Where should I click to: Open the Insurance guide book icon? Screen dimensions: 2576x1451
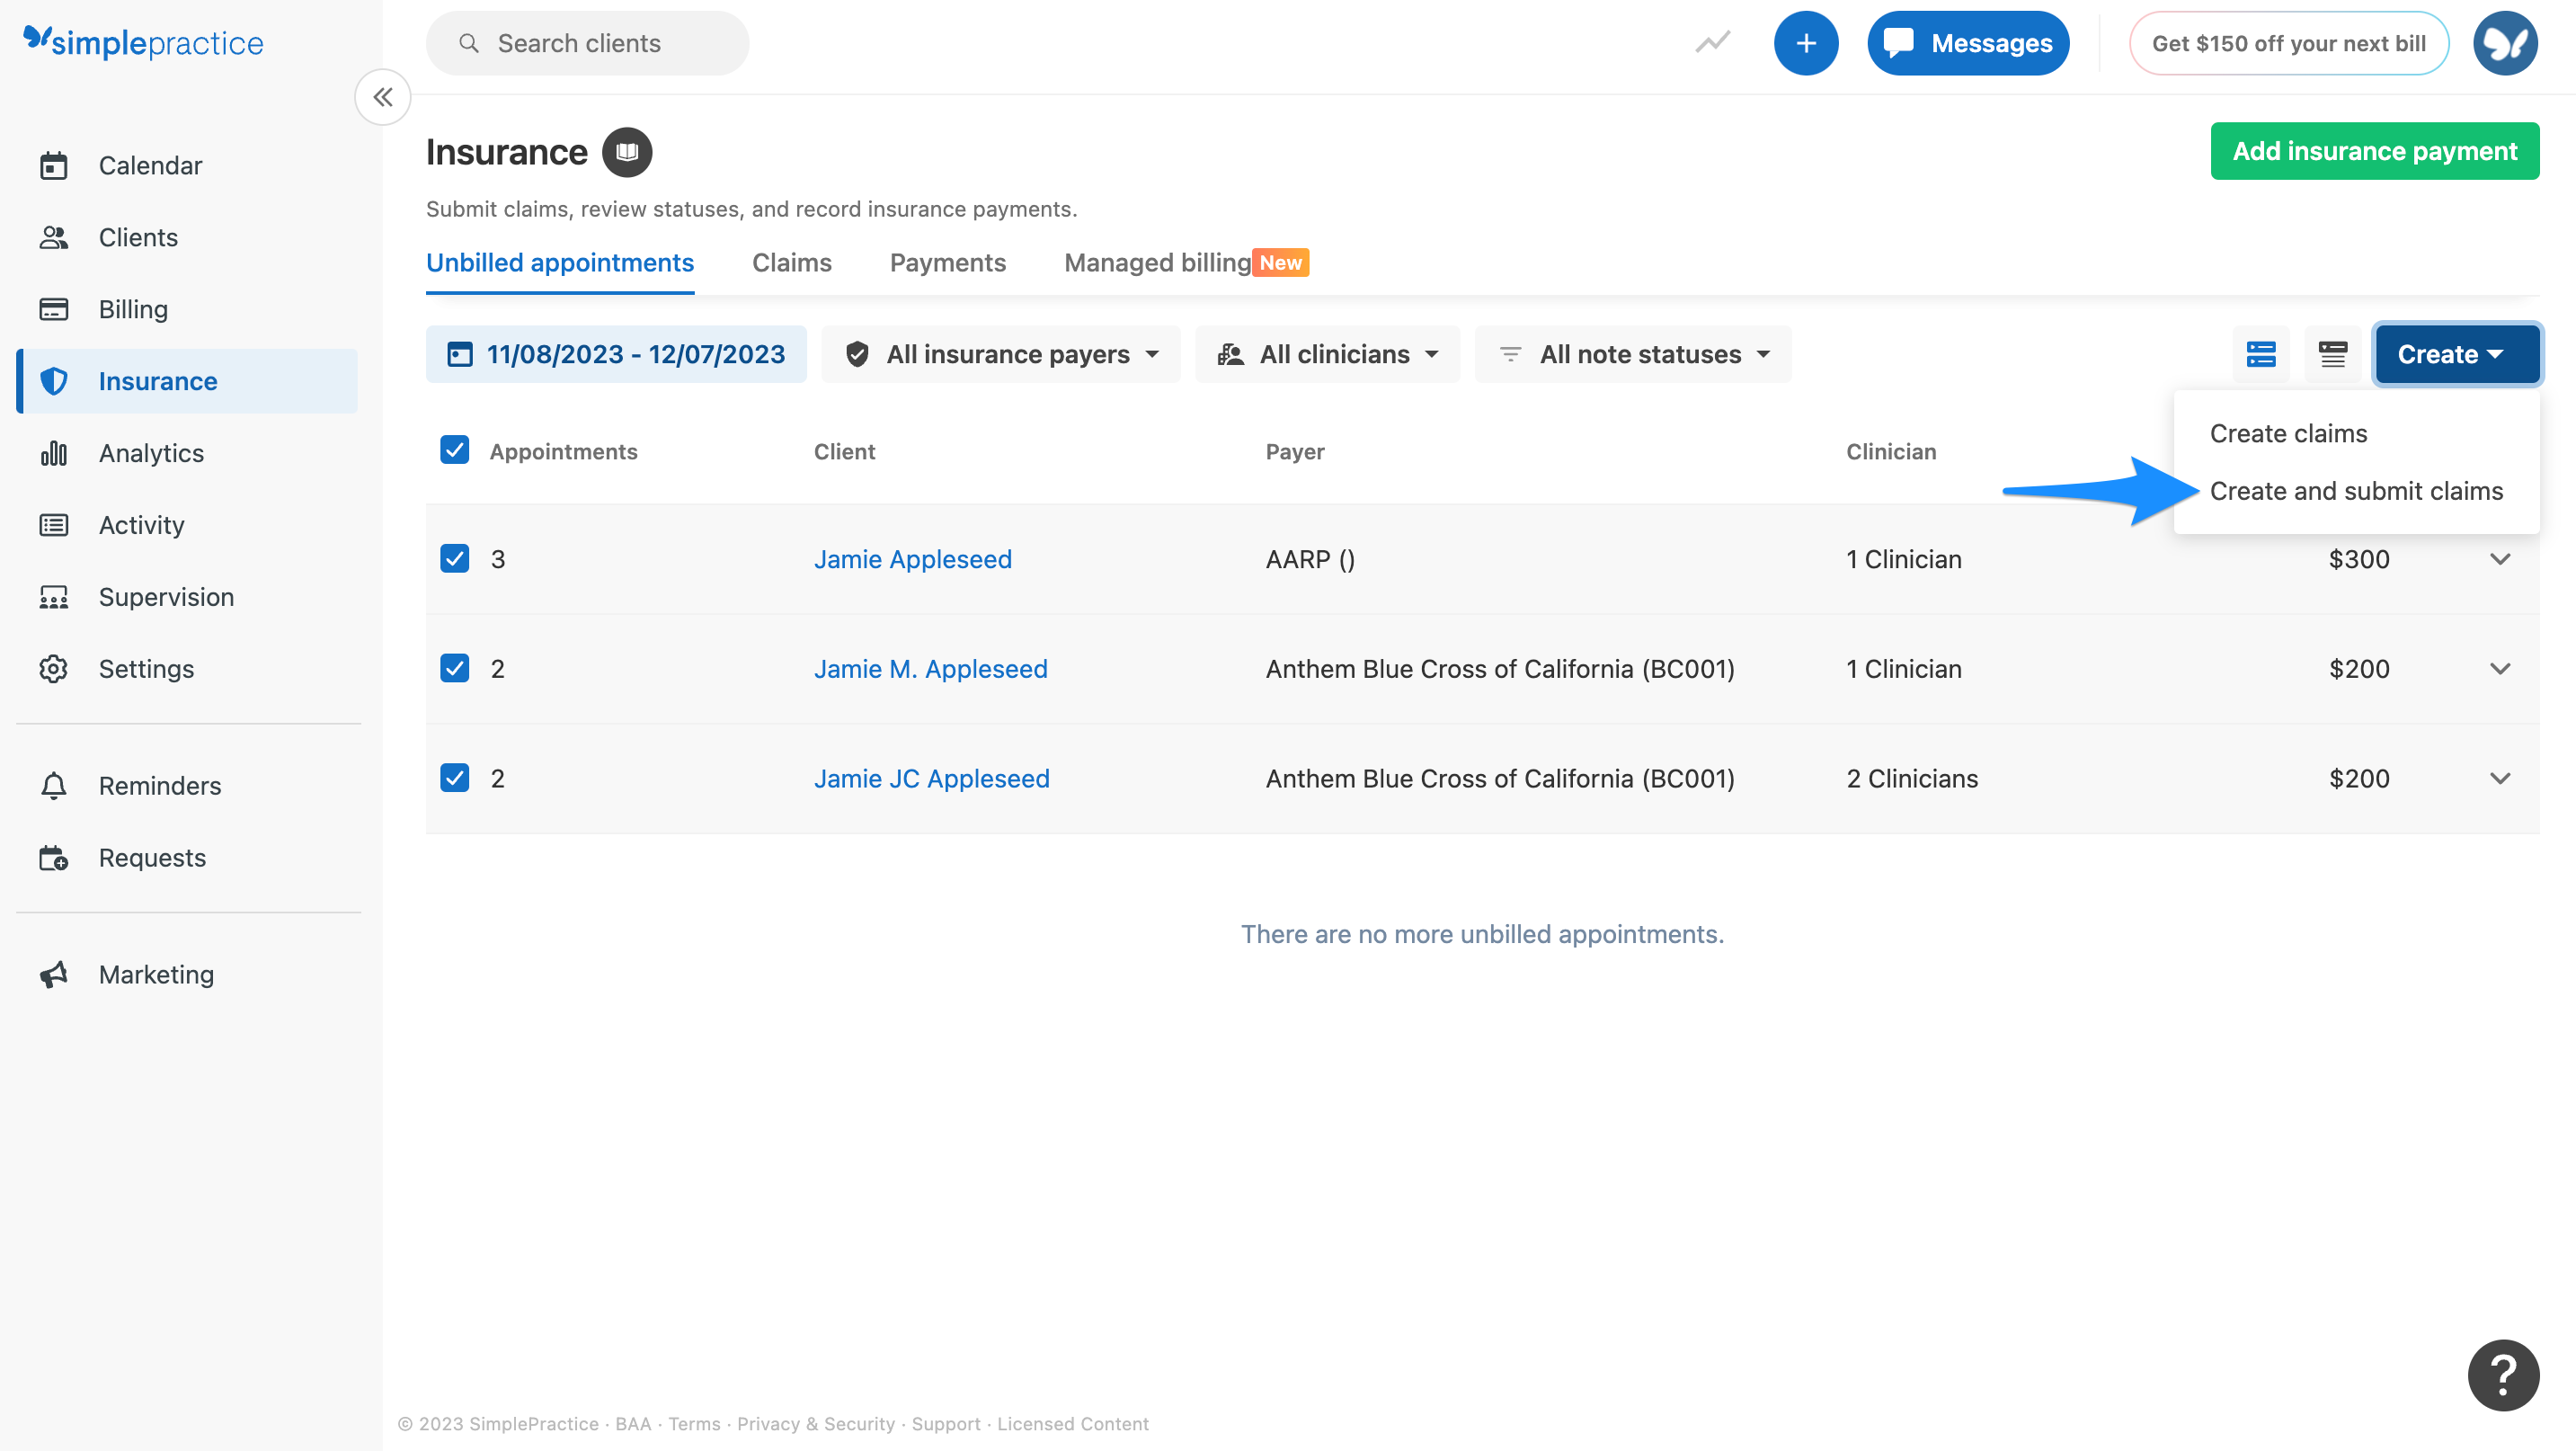tap(627, 152)
